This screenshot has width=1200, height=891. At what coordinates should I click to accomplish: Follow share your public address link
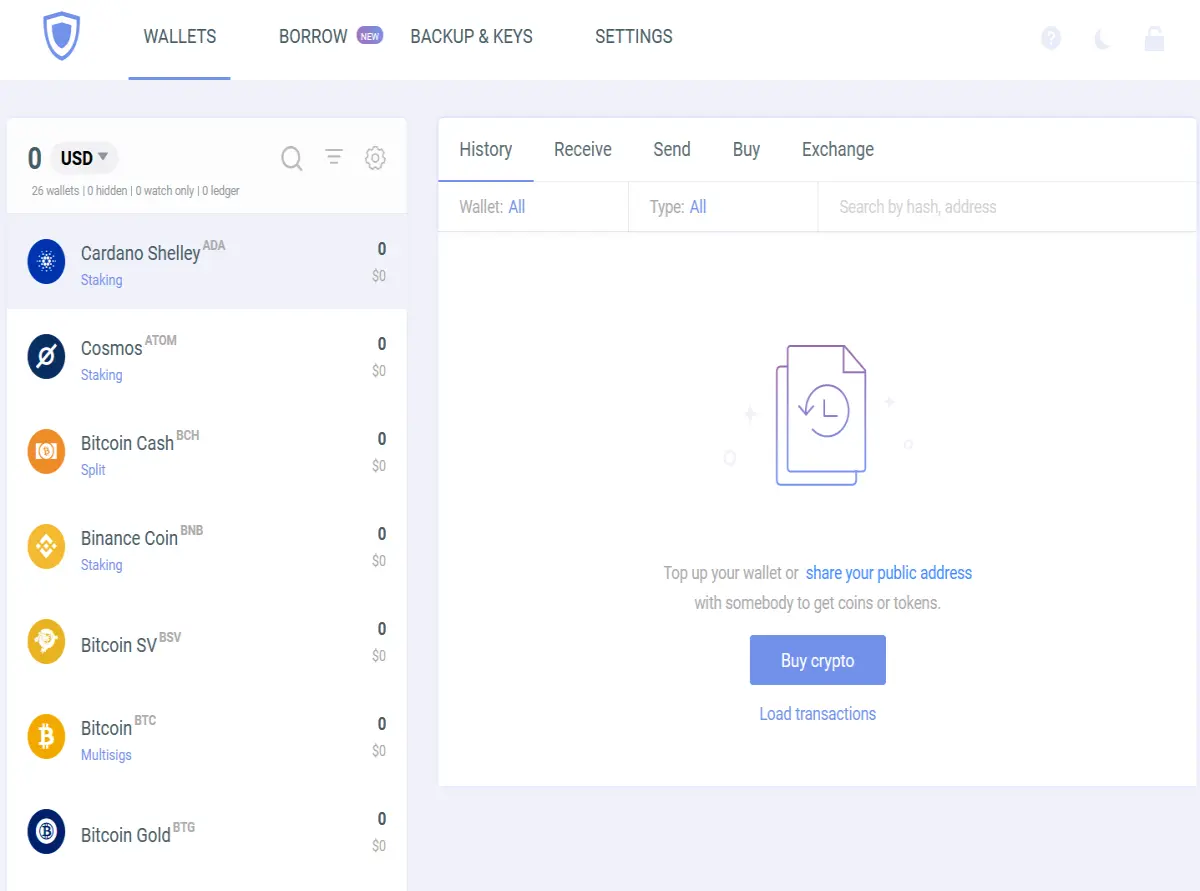[889, 573]
